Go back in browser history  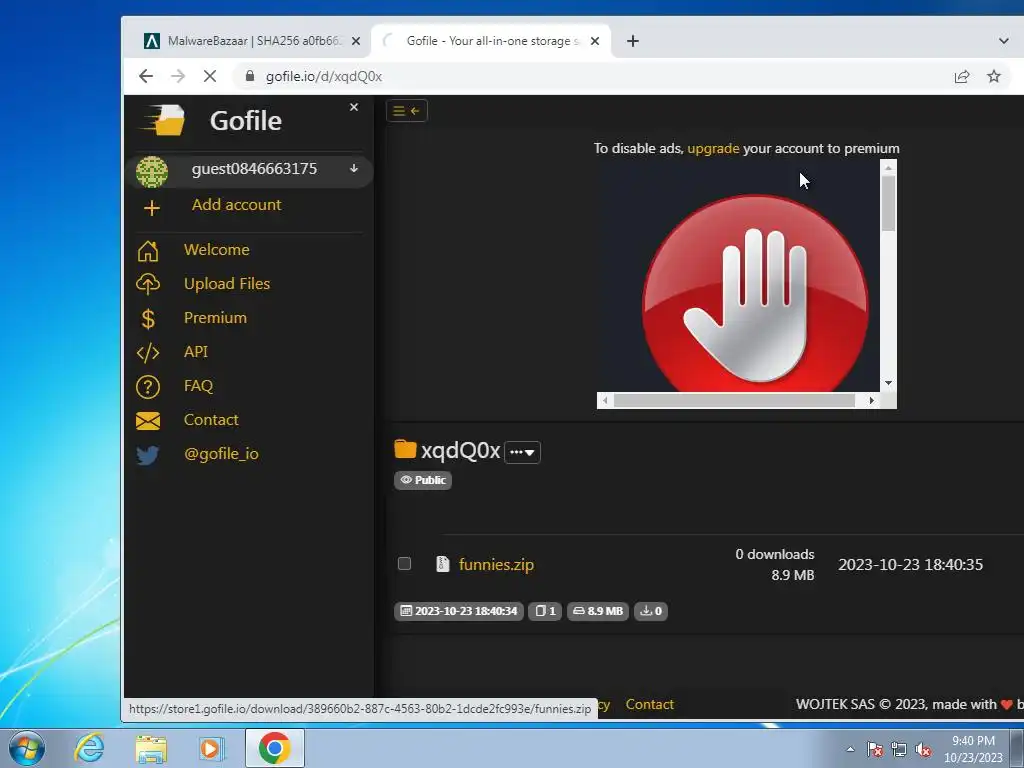[146, 76]
